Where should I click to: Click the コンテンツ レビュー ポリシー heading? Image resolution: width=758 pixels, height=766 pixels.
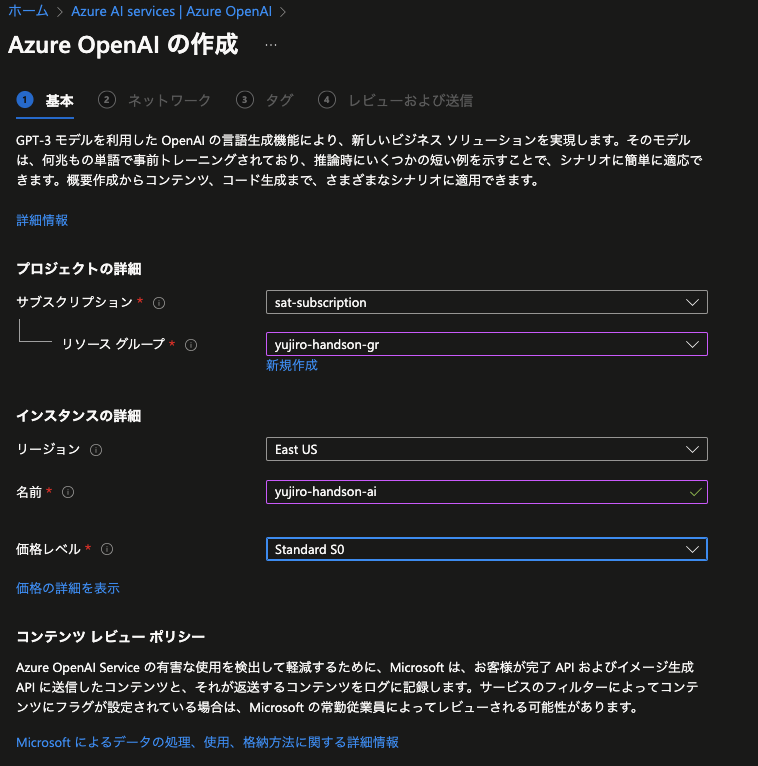click(111, 637)
